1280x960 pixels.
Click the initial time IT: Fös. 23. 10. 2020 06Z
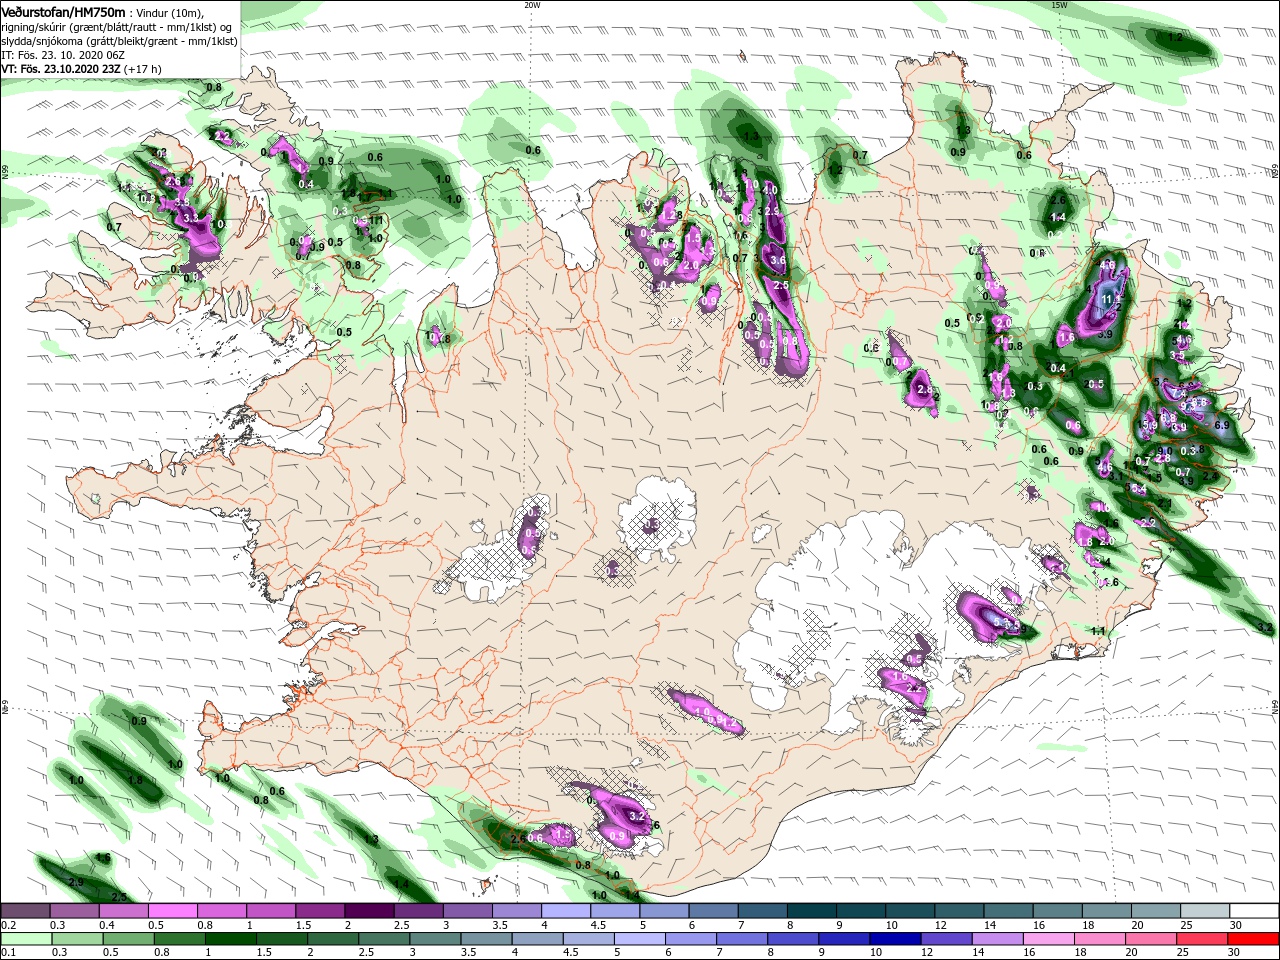(x=63, y=55)
